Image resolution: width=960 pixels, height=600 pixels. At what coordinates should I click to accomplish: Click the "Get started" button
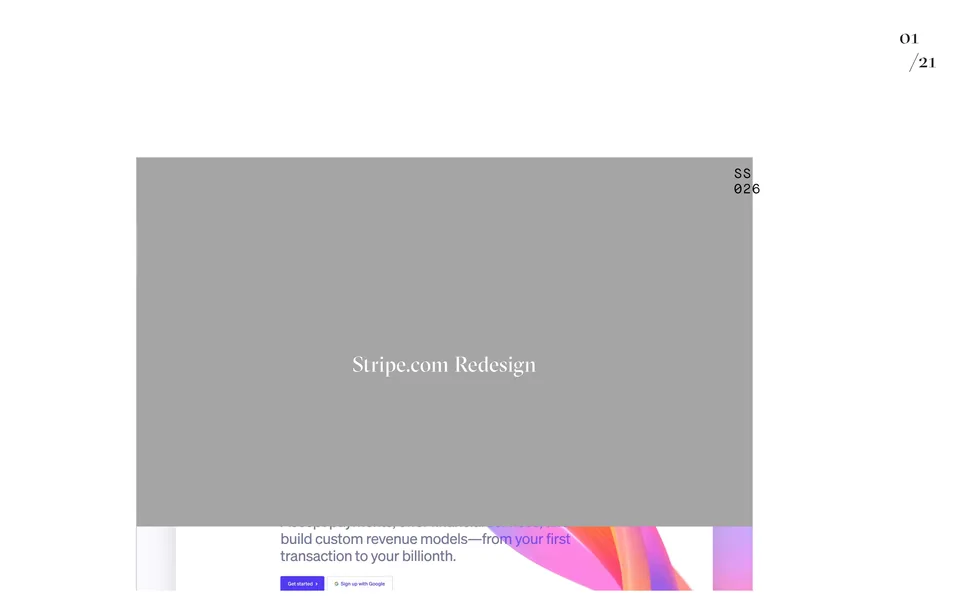302,583
